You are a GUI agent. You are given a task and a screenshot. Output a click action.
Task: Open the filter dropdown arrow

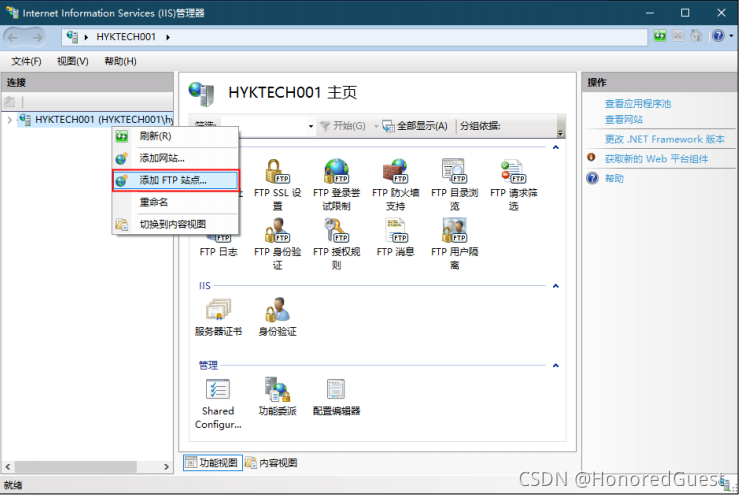tap(311, 126)
